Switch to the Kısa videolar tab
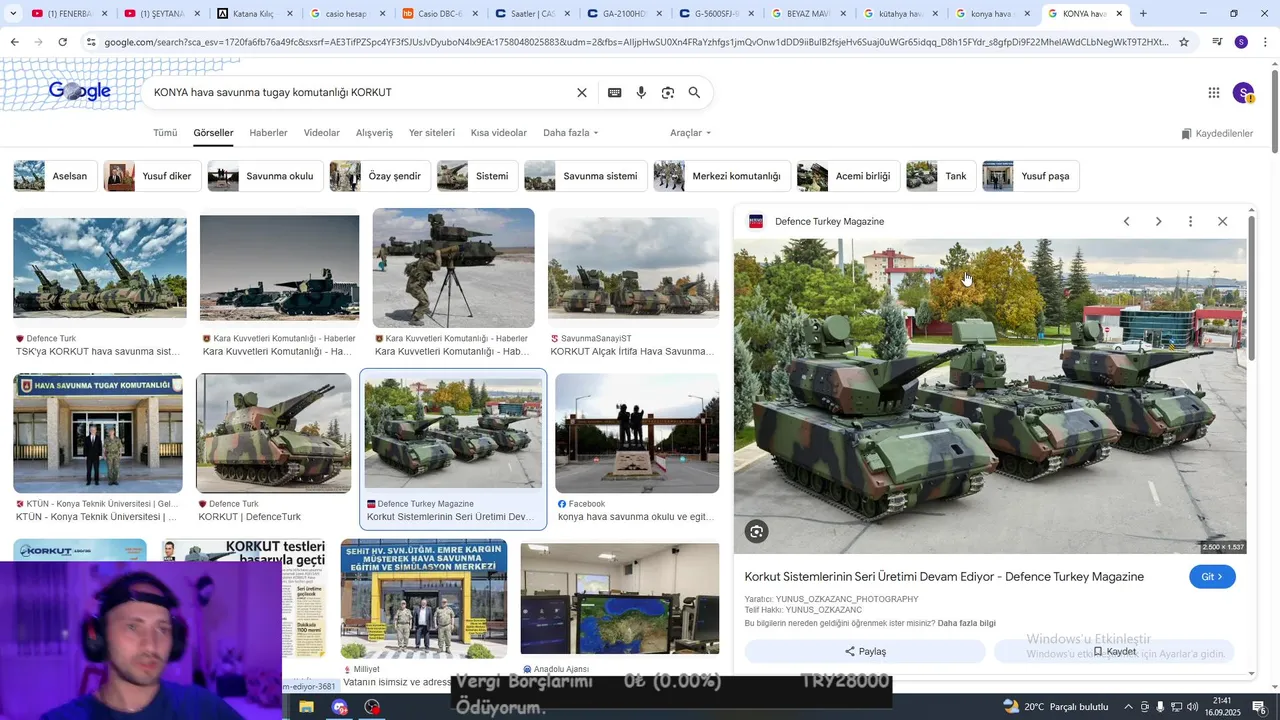This screenshot has width=1280, height=720. coord(499,133)
